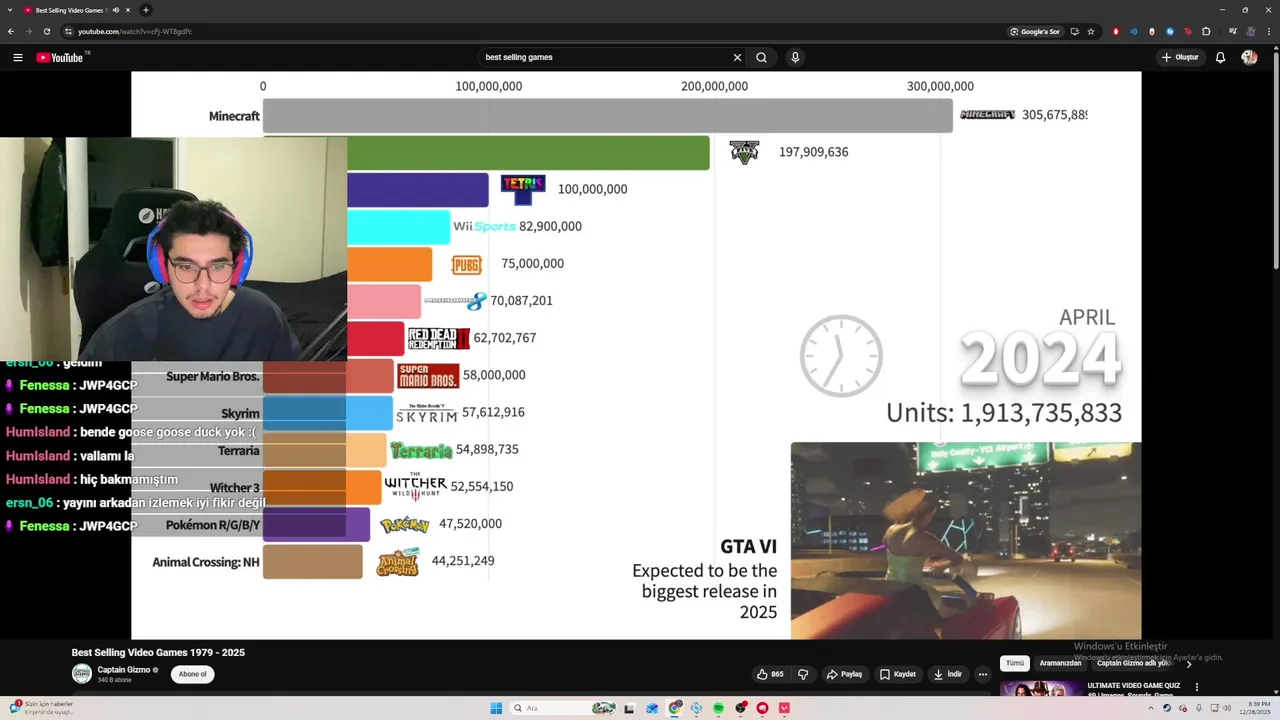1280x720 pixels.
Task: Select the Aramanızdan filter chip
Action: [x=1060, y=663]
